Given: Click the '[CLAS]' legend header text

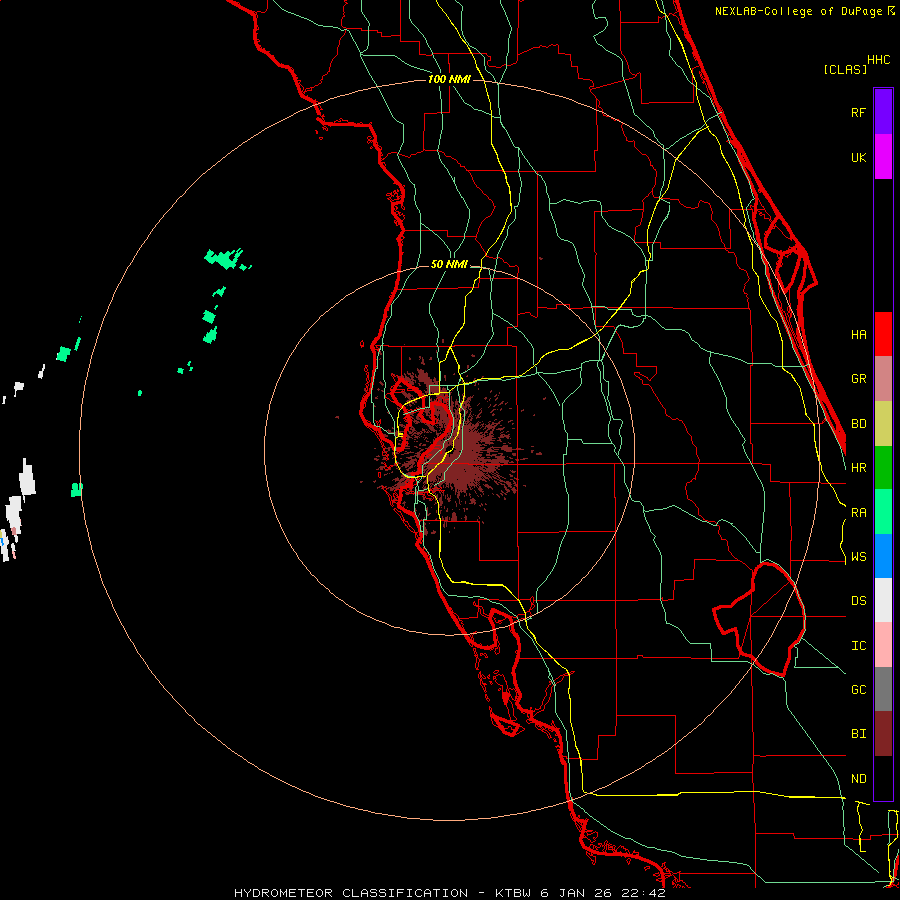Looking at the screenshot, I should (x=845, y=69).
